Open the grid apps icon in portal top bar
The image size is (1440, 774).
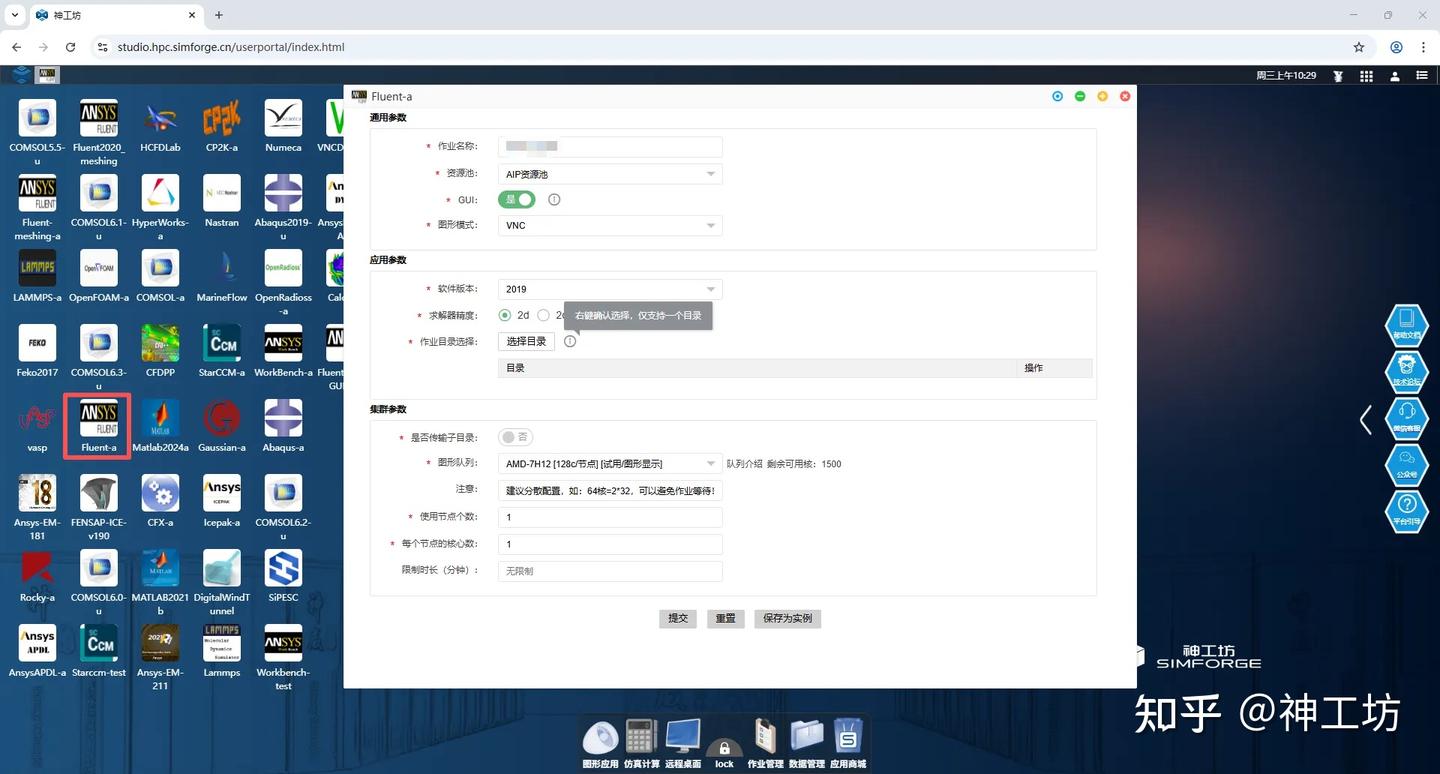pos(1366,76)
